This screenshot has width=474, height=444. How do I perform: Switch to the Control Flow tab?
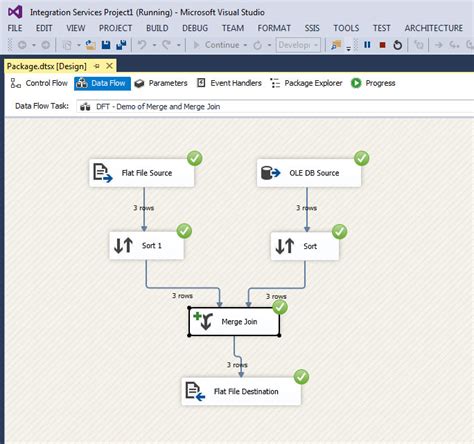point(39,83)
